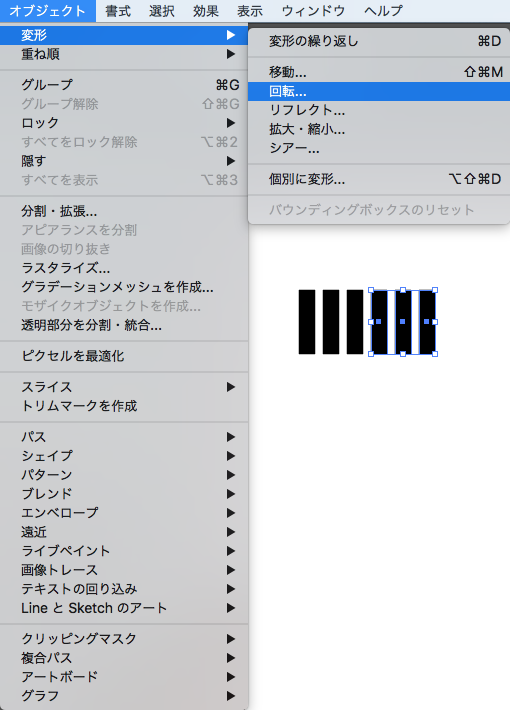Open the ウィンドウ menu
510x710 pixels.
tap(313, 11)
